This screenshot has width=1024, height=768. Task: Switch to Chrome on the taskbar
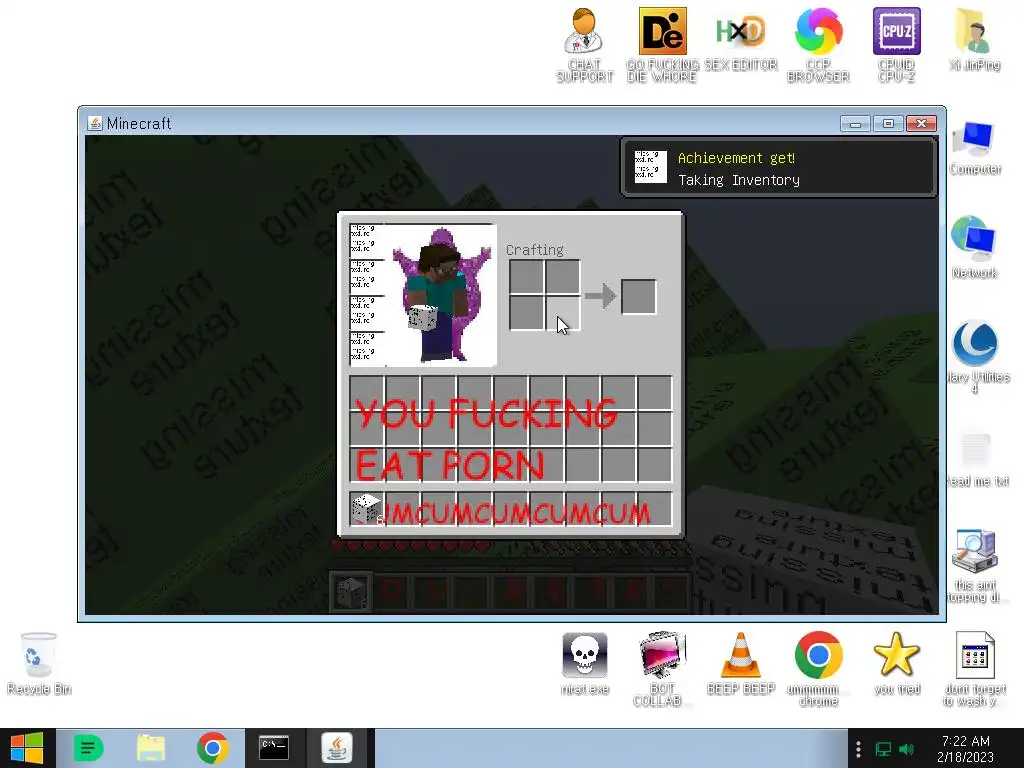pyautogui.click(x=213, y=748)
